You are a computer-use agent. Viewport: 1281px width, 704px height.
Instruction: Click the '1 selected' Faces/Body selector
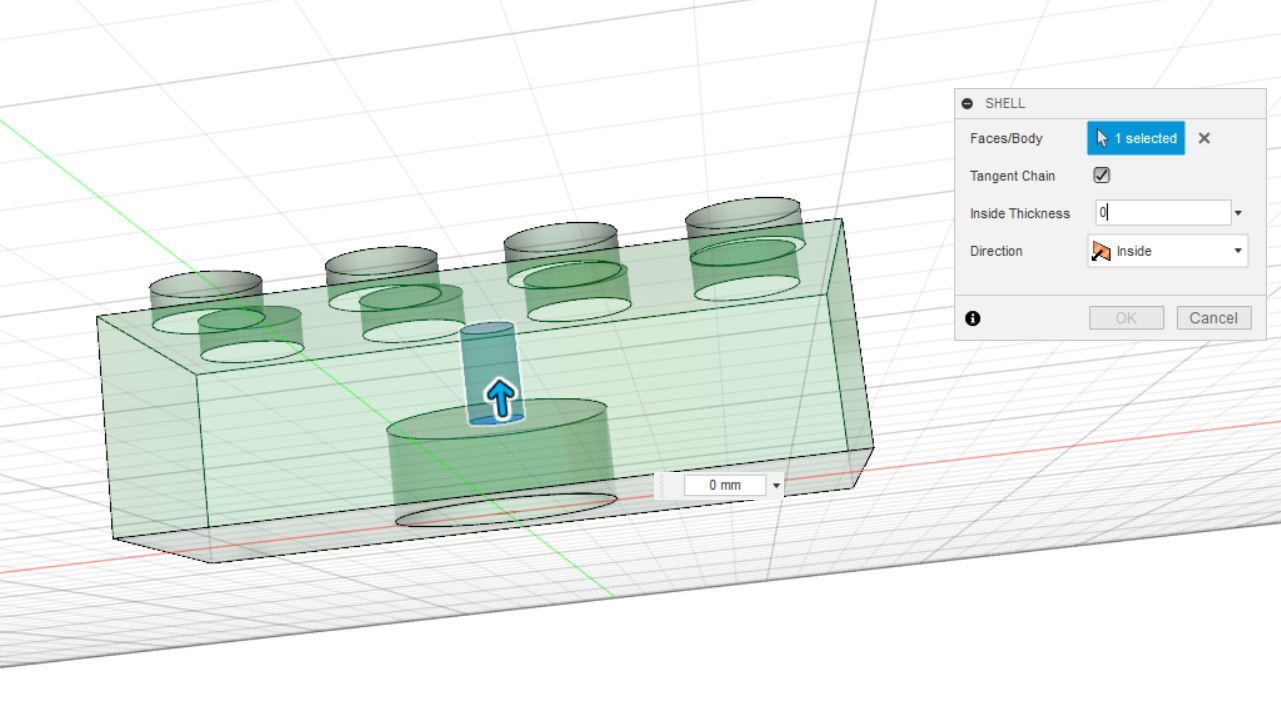pos(1136,138)
